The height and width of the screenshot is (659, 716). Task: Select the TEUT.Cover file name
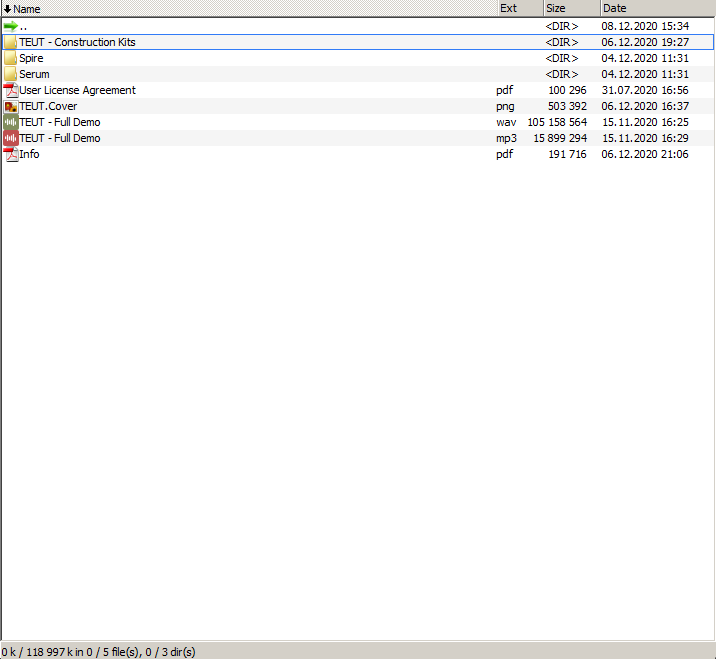pos(48,106)
